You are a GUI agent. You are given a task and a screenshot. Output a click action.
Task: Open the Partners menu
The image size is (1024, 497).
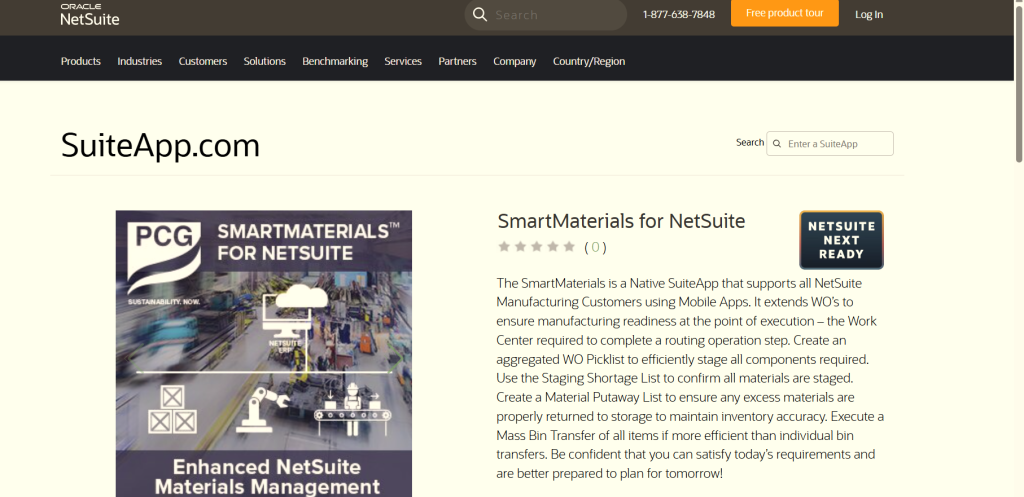point(457,61)
